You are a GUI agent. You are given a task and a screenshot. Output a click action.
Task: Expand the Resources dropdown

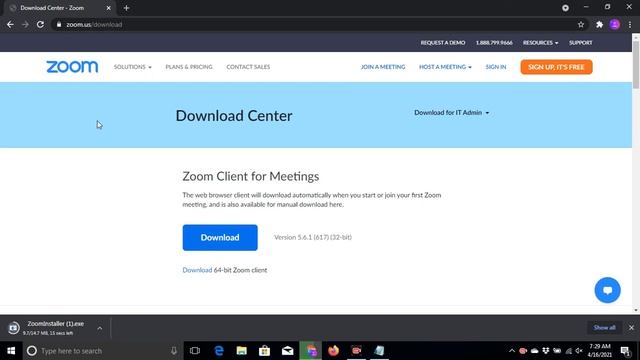[540, 42]
